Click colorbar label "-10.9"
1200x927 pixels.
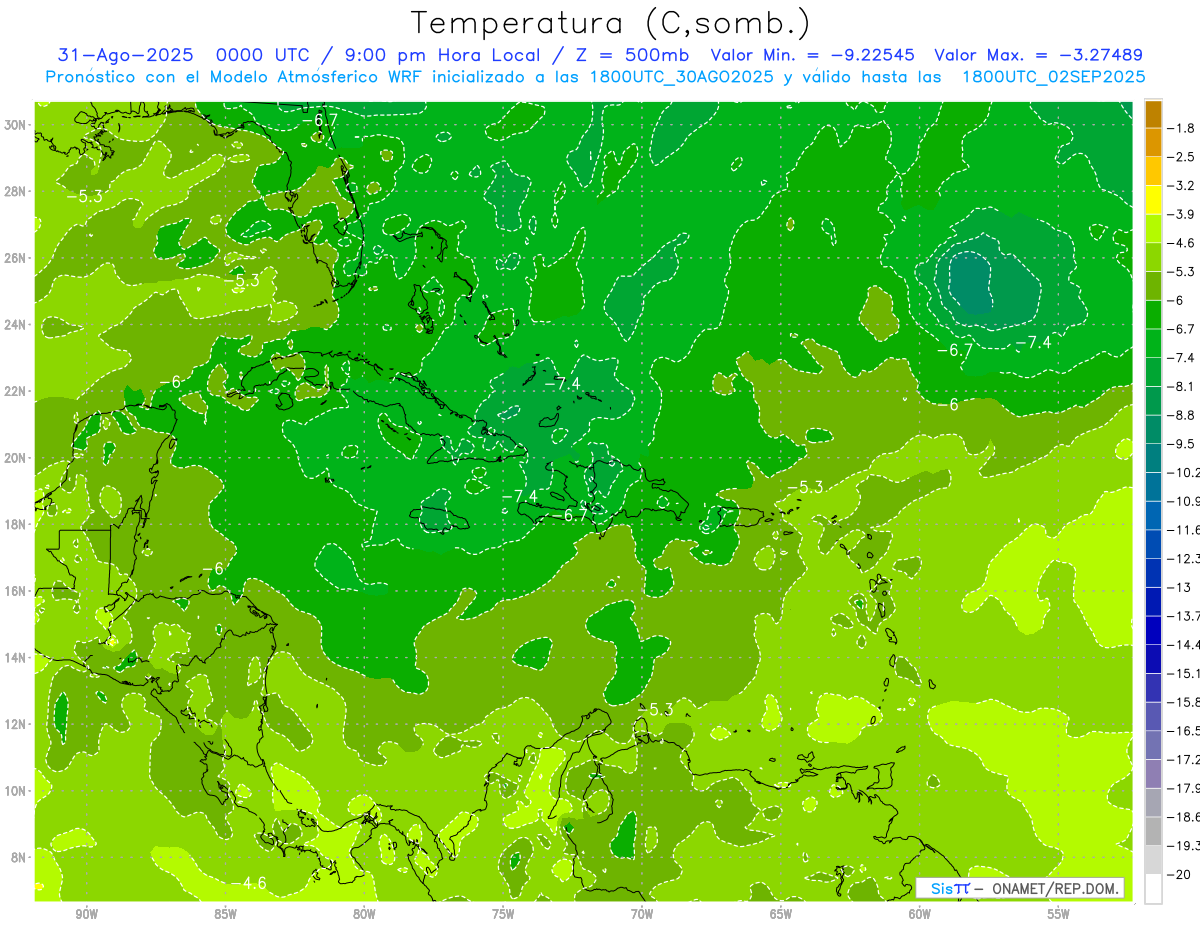click(1185, 501)
